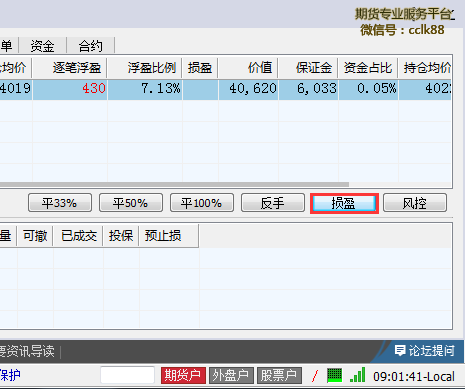Click the green grid connection icon
The image size is (465, 389).
pos(335,375)
